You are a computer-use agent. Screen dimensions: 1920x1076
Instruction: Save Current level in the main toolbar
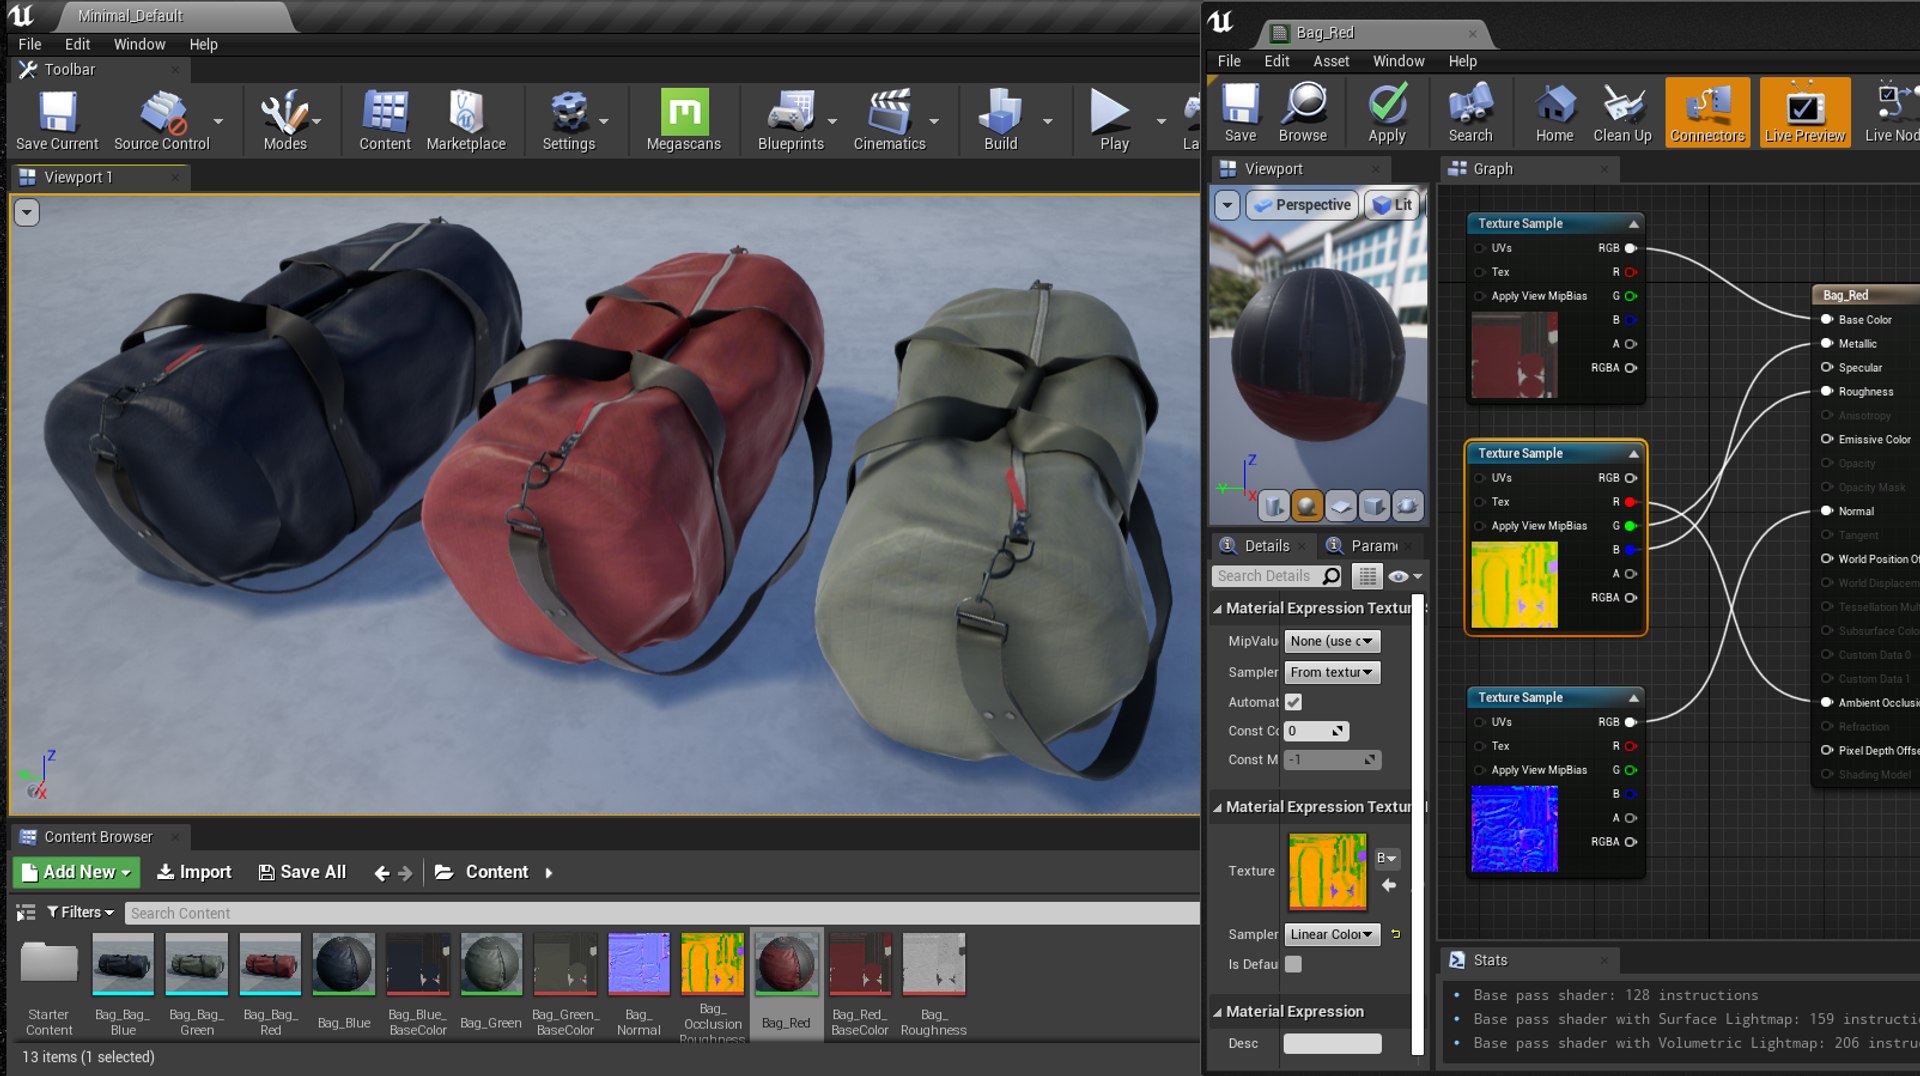(x=57, y=120)
